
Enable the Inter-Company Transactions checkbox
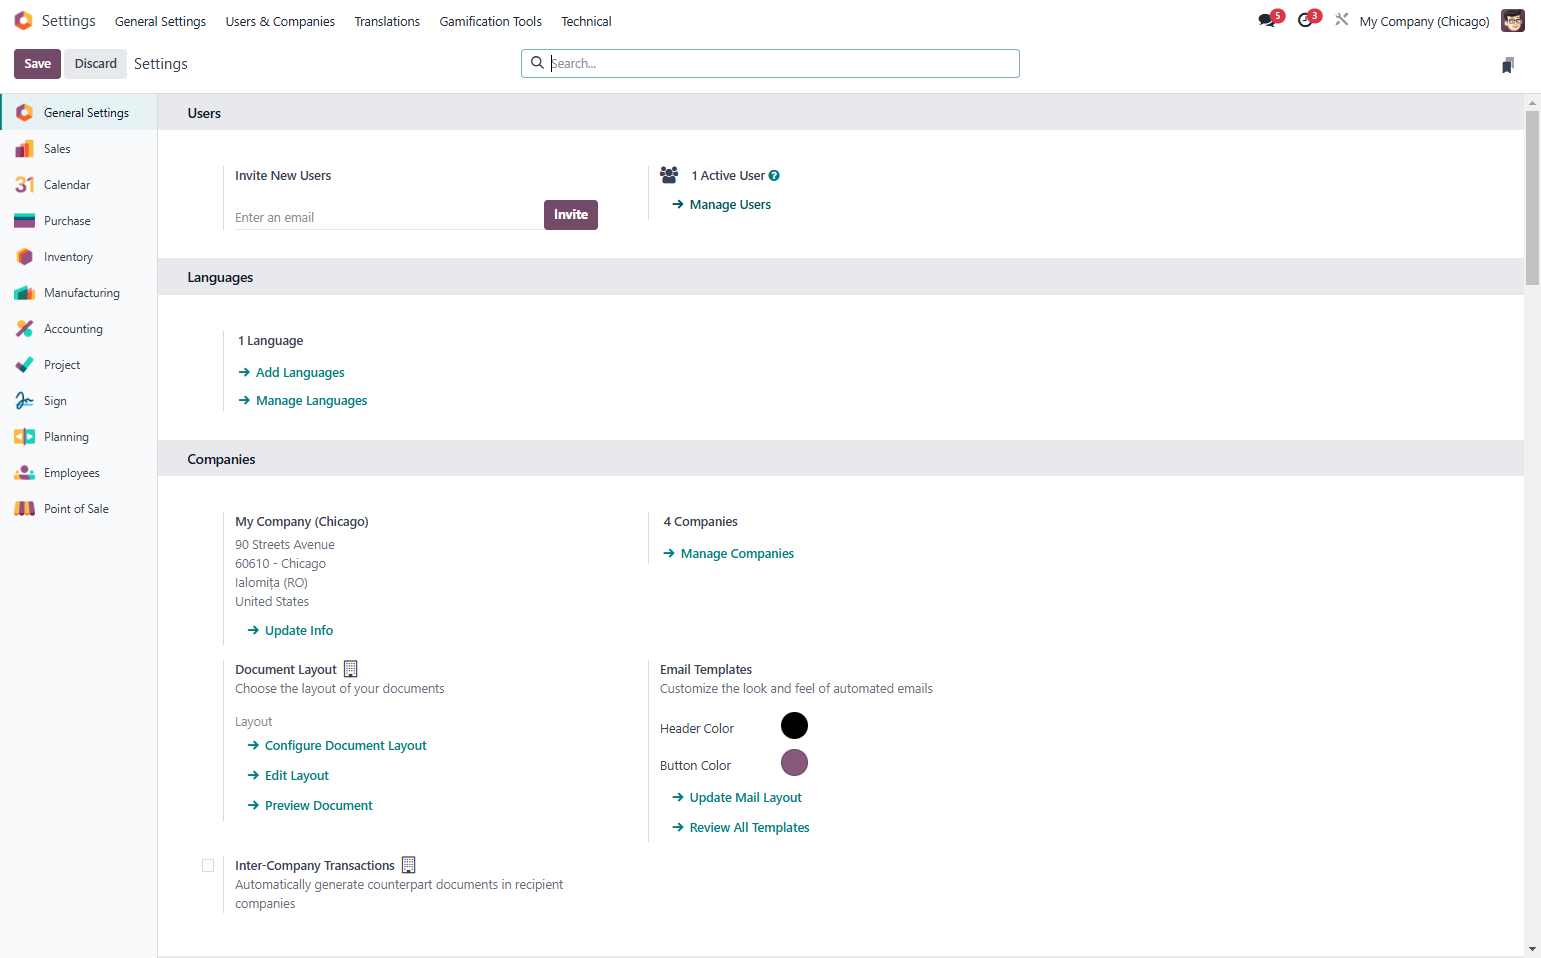(208, 865)
